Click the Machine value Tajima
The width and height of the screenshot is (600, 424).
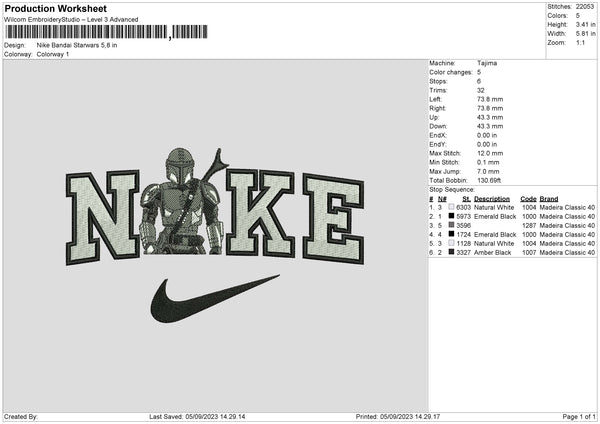point(487,63)
